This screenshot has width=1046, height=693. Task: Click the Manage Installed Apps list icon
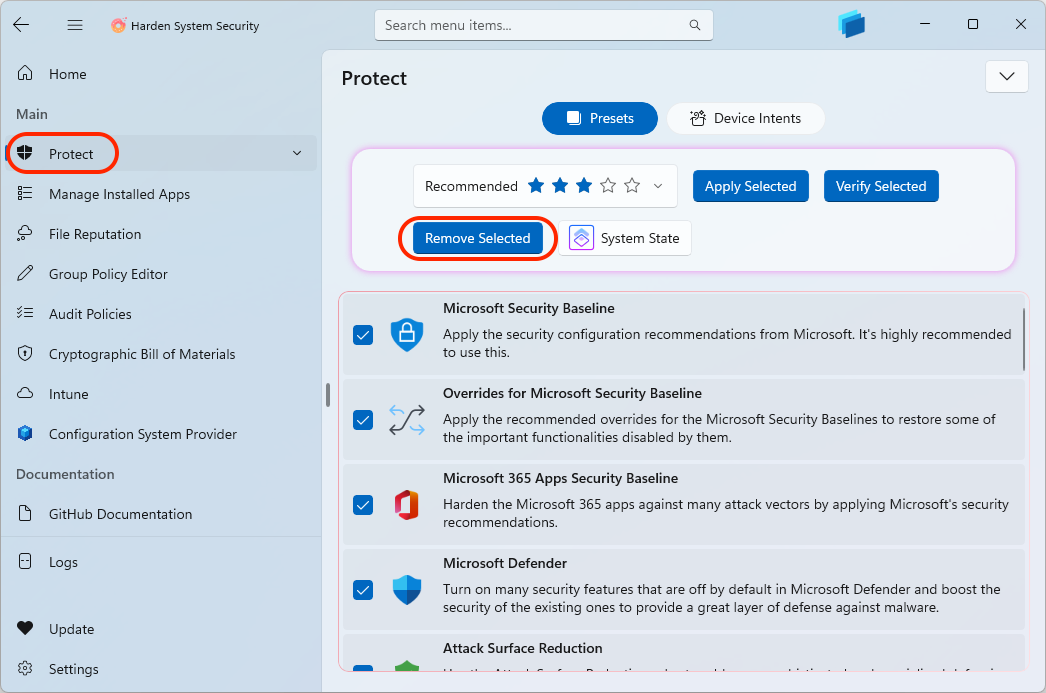tap(25, 193)
